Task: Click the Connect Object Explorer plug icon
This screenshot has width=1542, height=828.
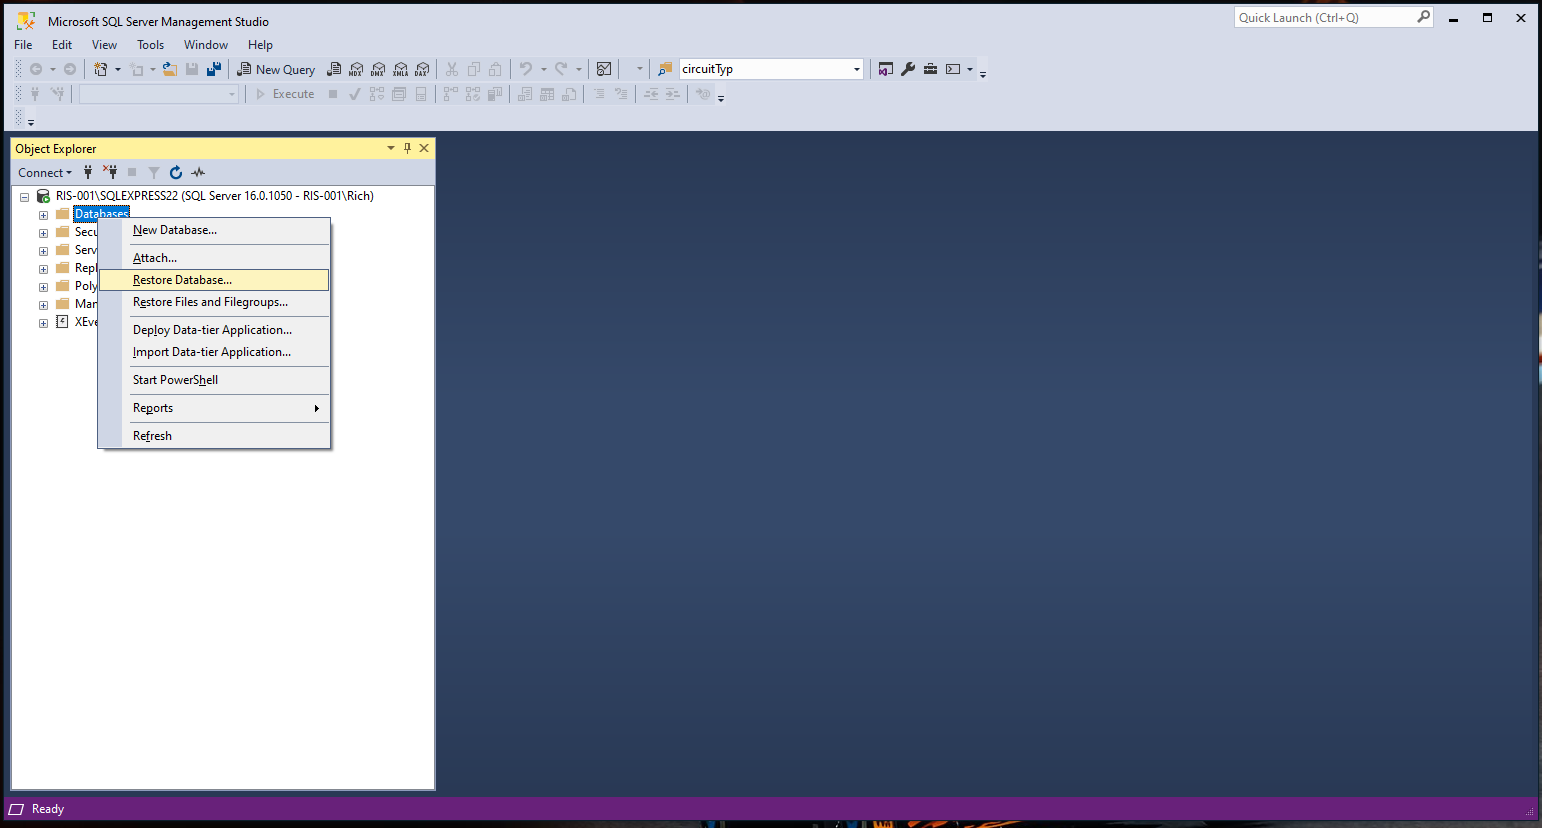Action: [x=88, y=172]
